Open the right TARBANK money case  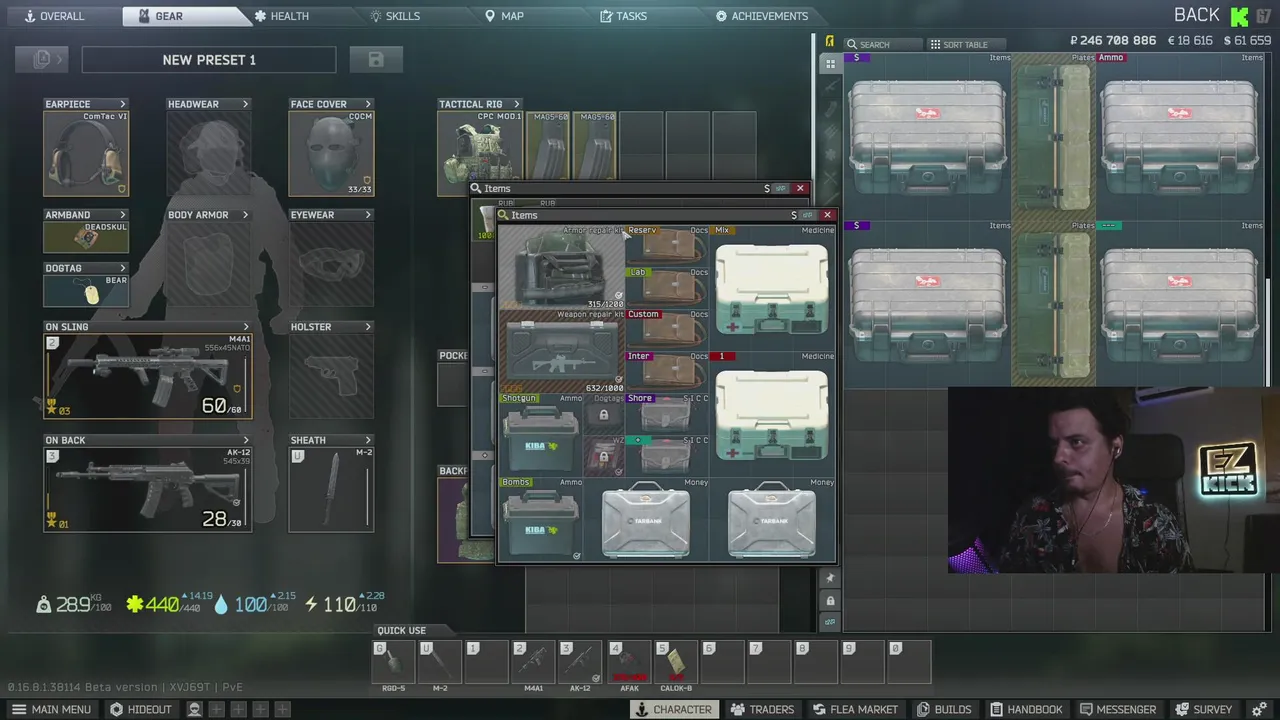tap(772, 519)
